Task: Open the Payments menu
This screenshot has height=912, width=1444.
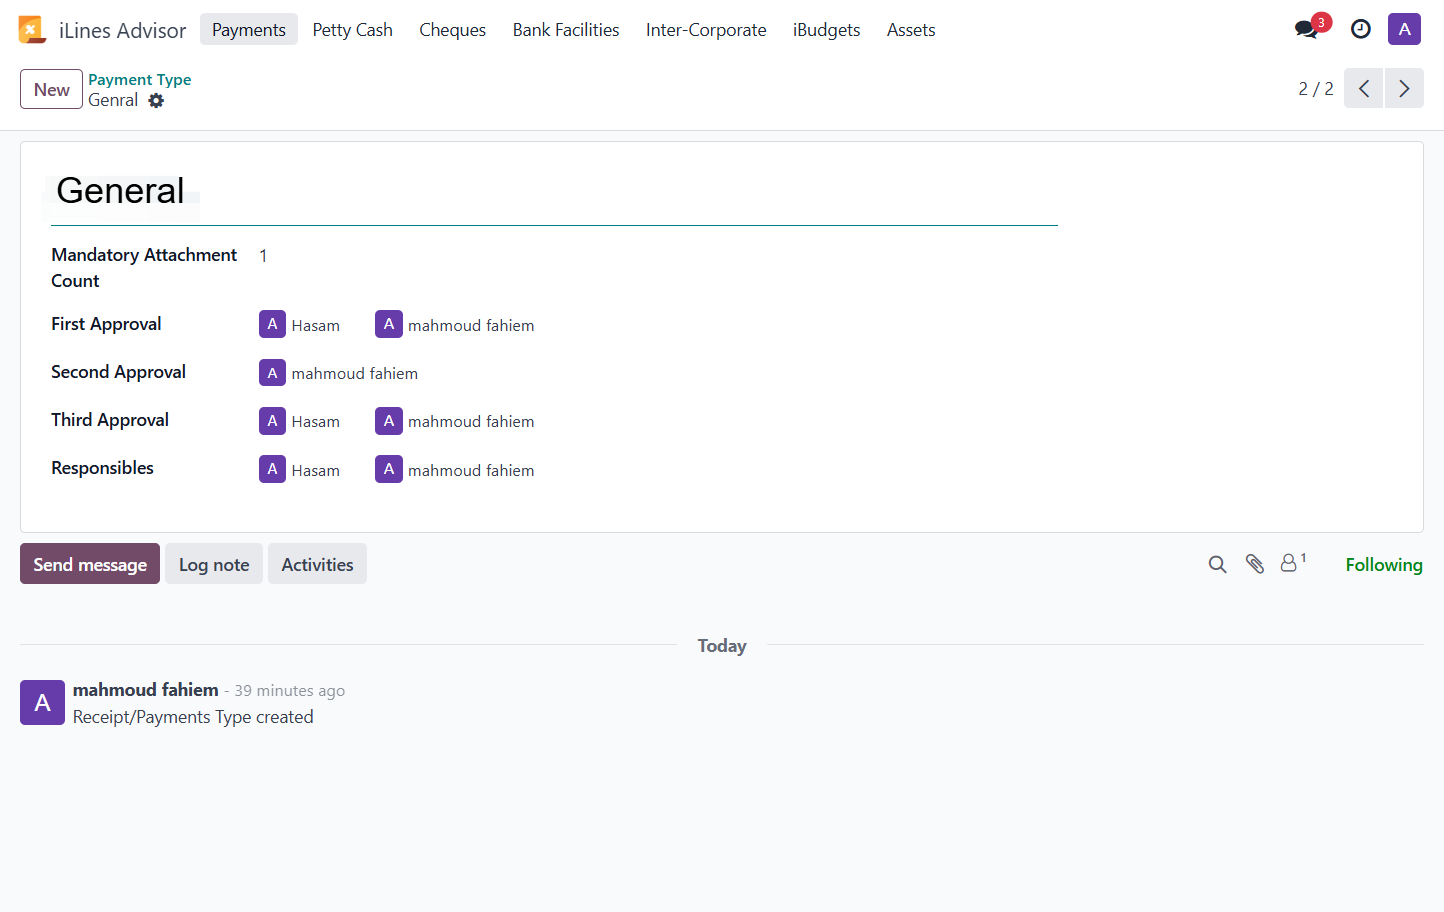Action: [249, 29]
